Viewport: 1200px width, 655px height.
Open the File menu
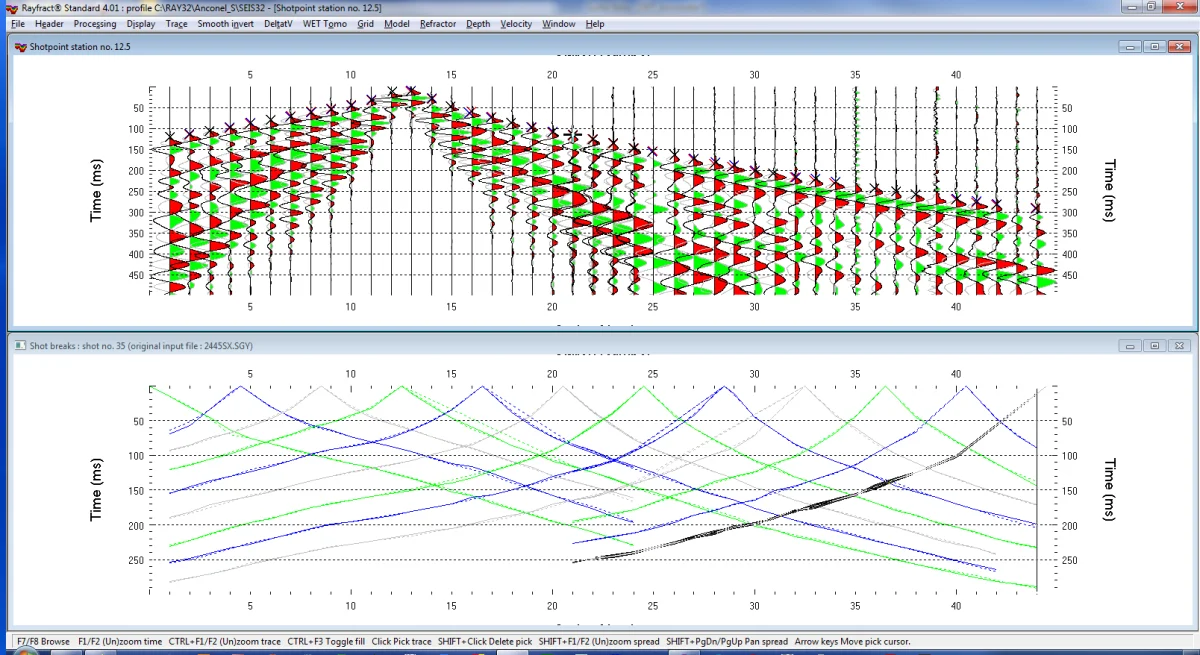(x=18, y=23)
